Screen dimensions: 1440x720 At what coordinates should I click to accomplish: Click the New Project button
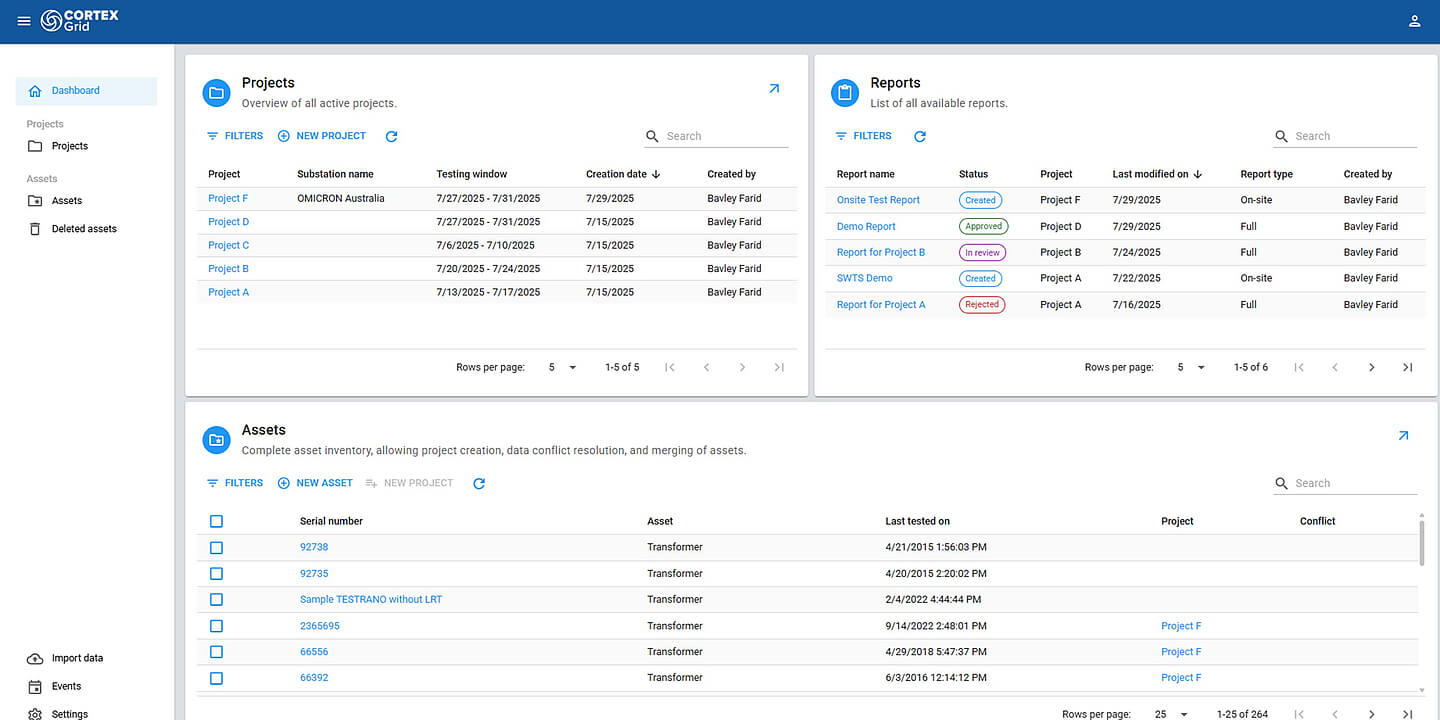tap(322, 136)
